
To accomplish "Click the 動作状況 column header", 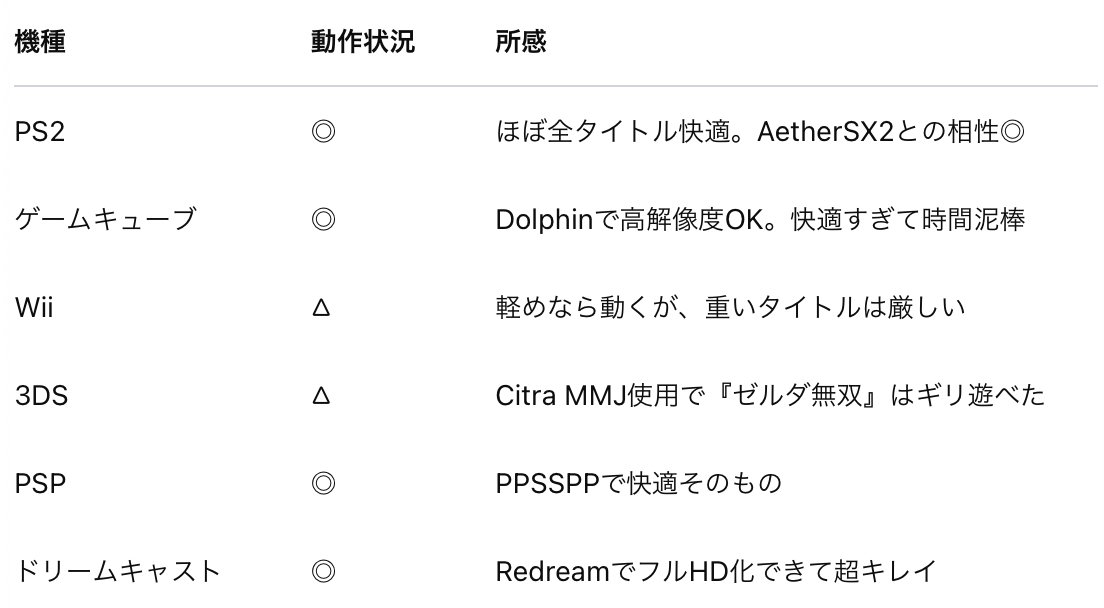I will click(363, 42).
